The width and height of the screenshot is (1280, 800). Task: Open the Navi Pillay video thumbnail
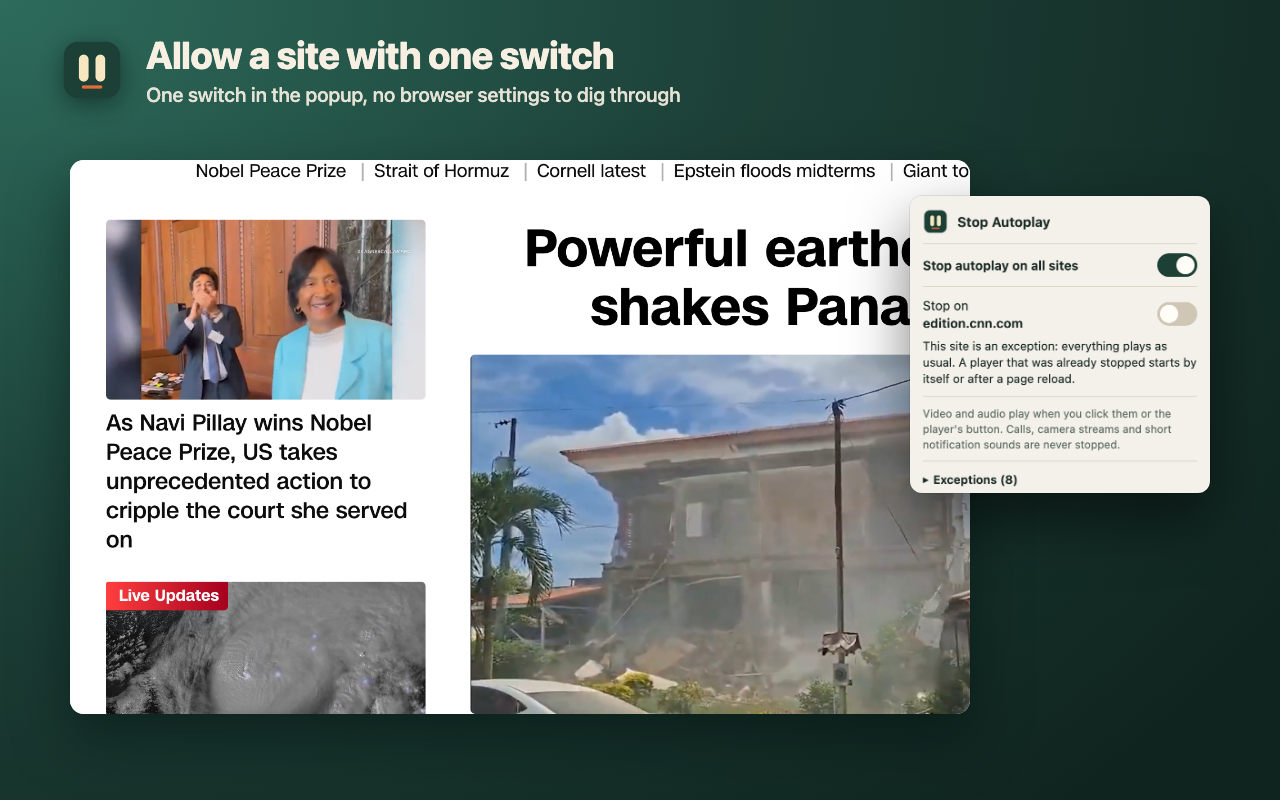[x=266, y=310]
